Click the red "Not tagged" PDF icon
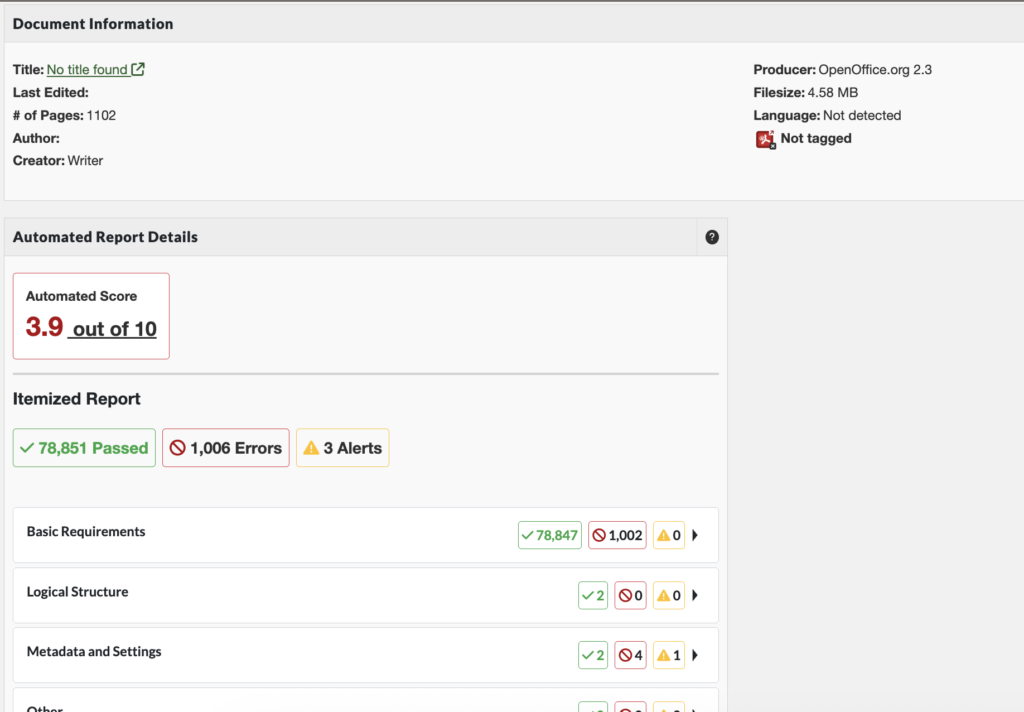1024x712 pixels. (x=764, y=139)
